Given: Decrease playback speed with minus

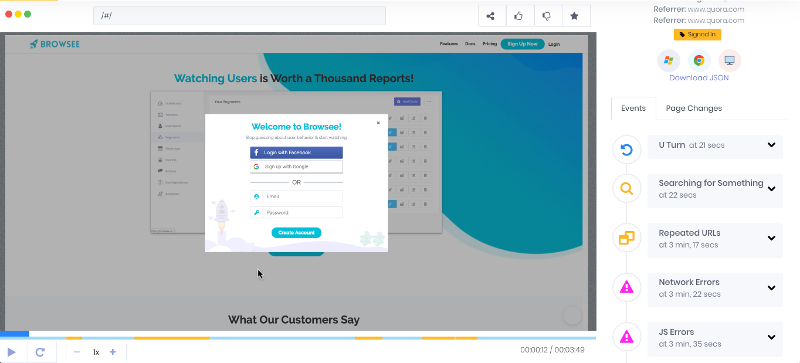Looking at the screenshot, I should 77,352.
